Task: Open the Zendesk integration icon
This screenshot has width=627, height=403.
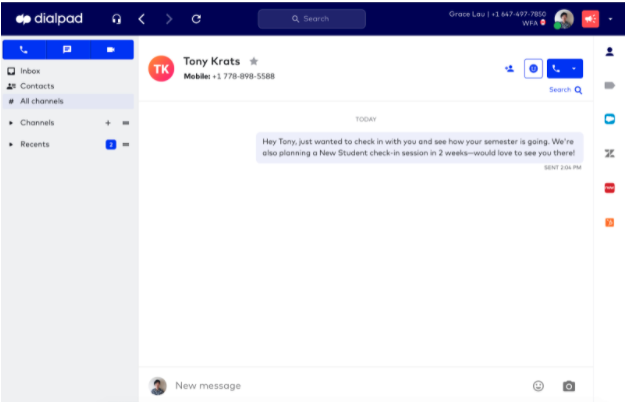Action: [x=609, y=154]
